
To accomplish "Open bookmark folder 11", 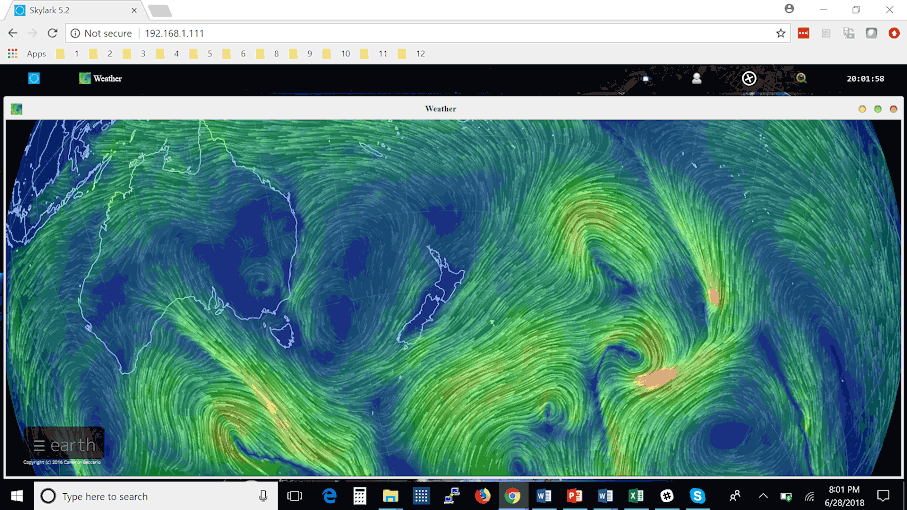I will (x=374, y=54).
